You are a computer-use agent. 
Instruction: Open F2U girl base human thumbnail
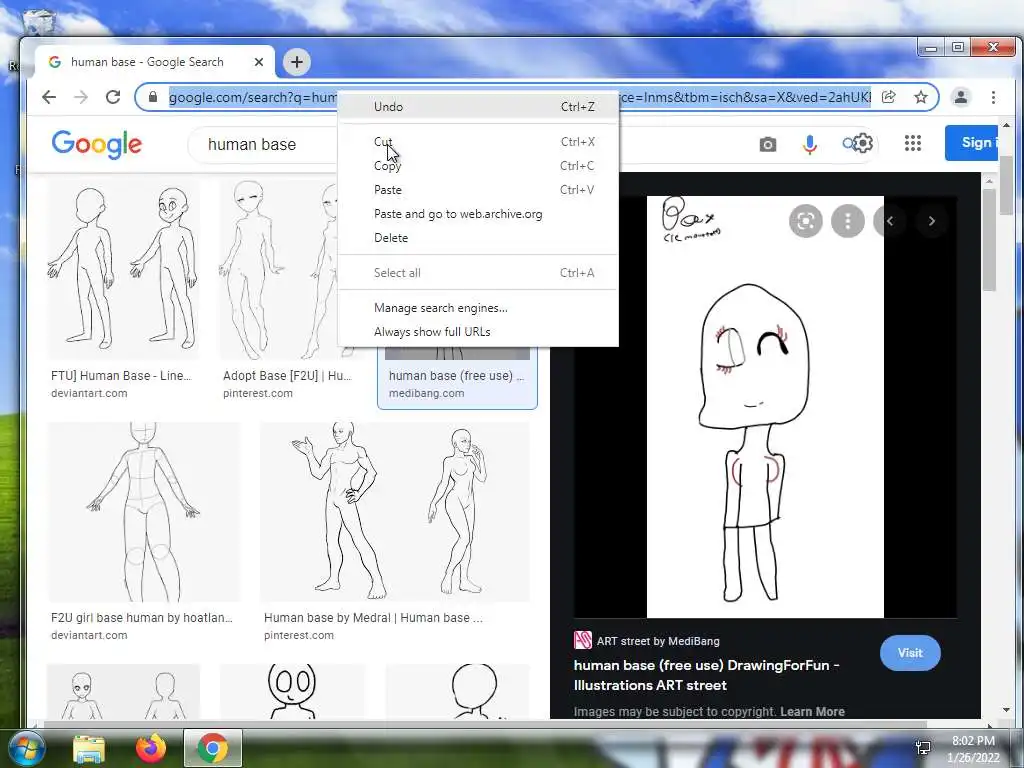click(144, 512)
